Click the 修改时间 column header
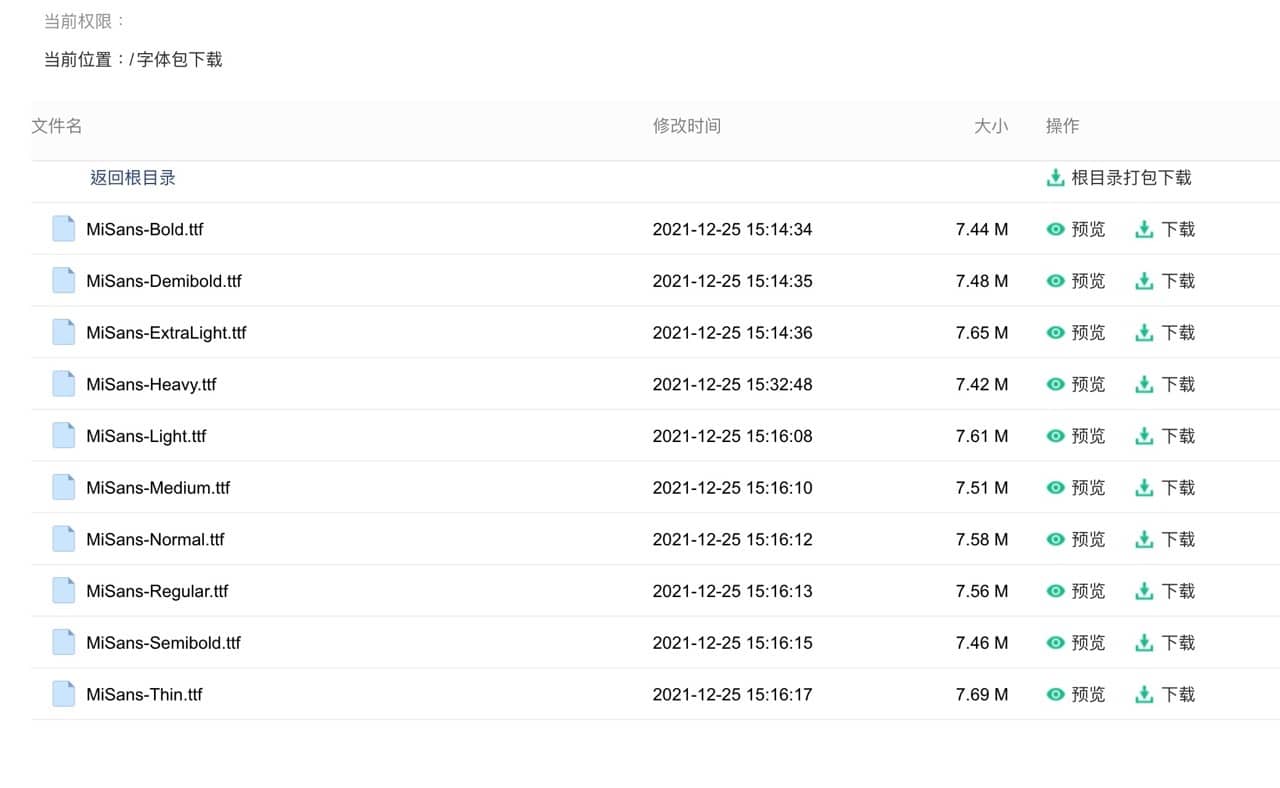Viewport: 1280px width, 788px height. point(687,126)
